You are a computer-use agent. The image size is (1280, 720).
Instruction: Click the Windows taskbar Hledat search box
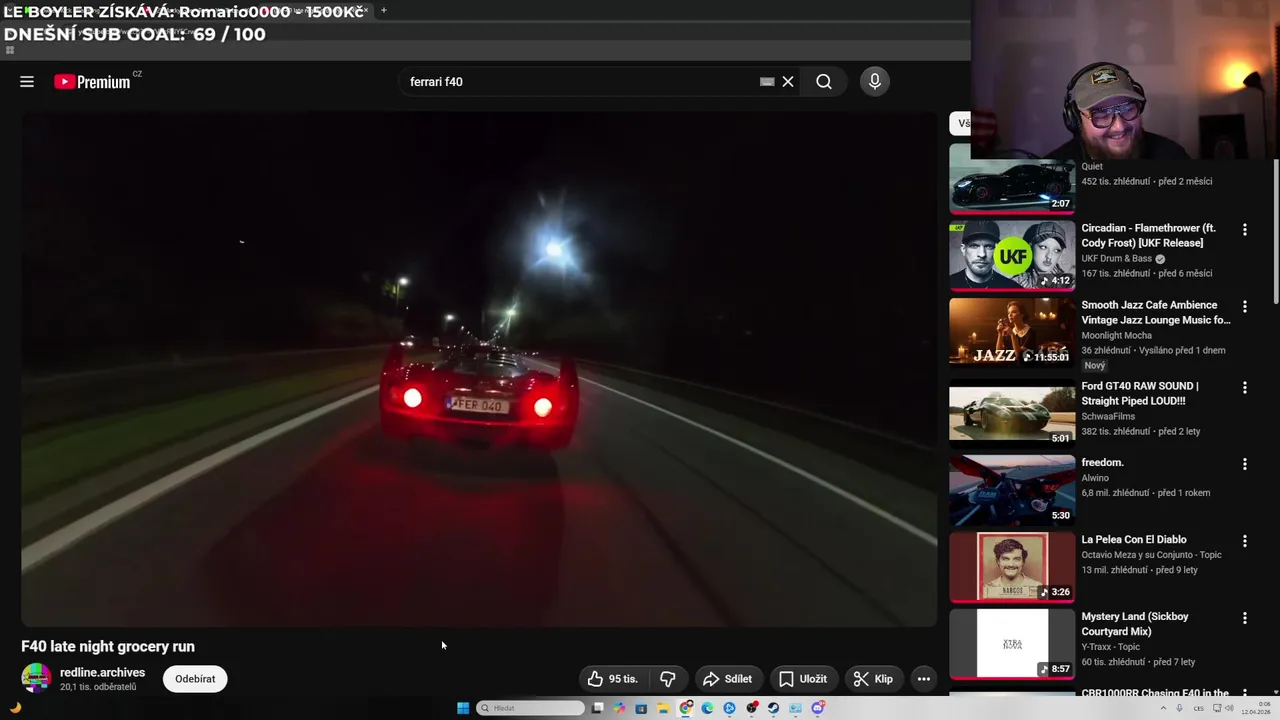[531, 708]
